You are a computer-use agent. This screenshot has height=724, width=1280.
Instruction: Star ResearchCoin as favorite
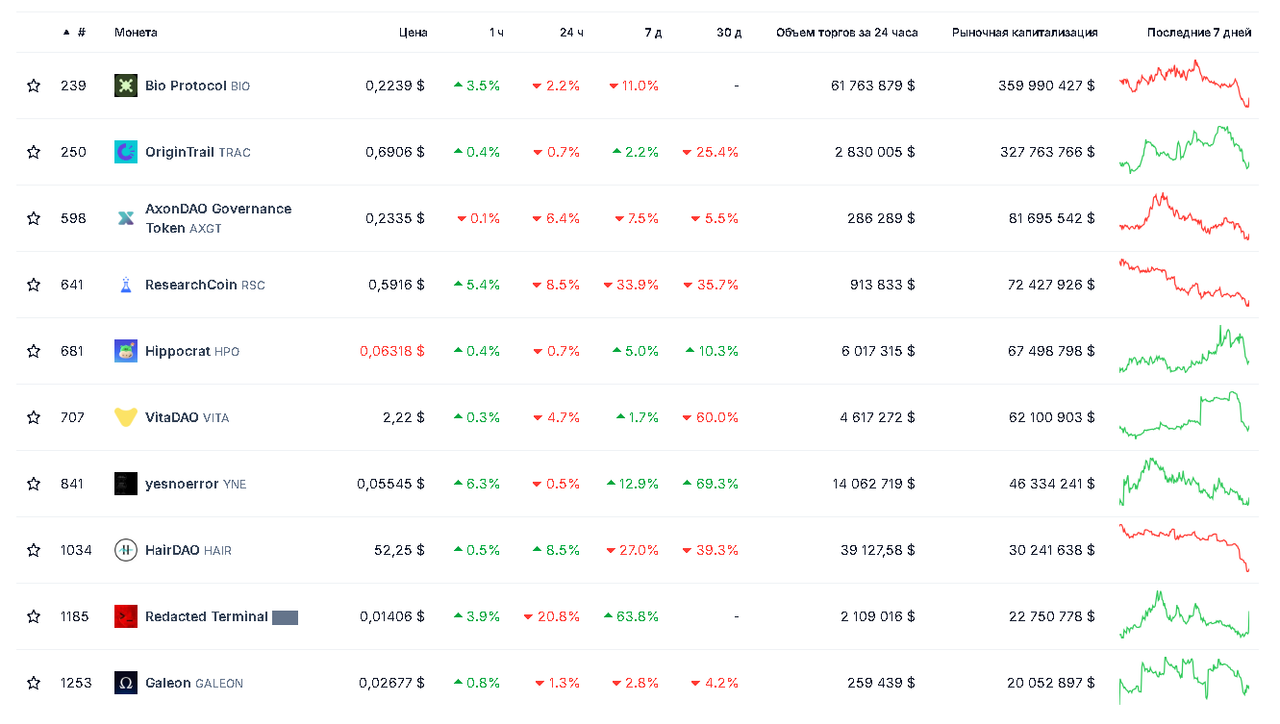click(34, 285)
